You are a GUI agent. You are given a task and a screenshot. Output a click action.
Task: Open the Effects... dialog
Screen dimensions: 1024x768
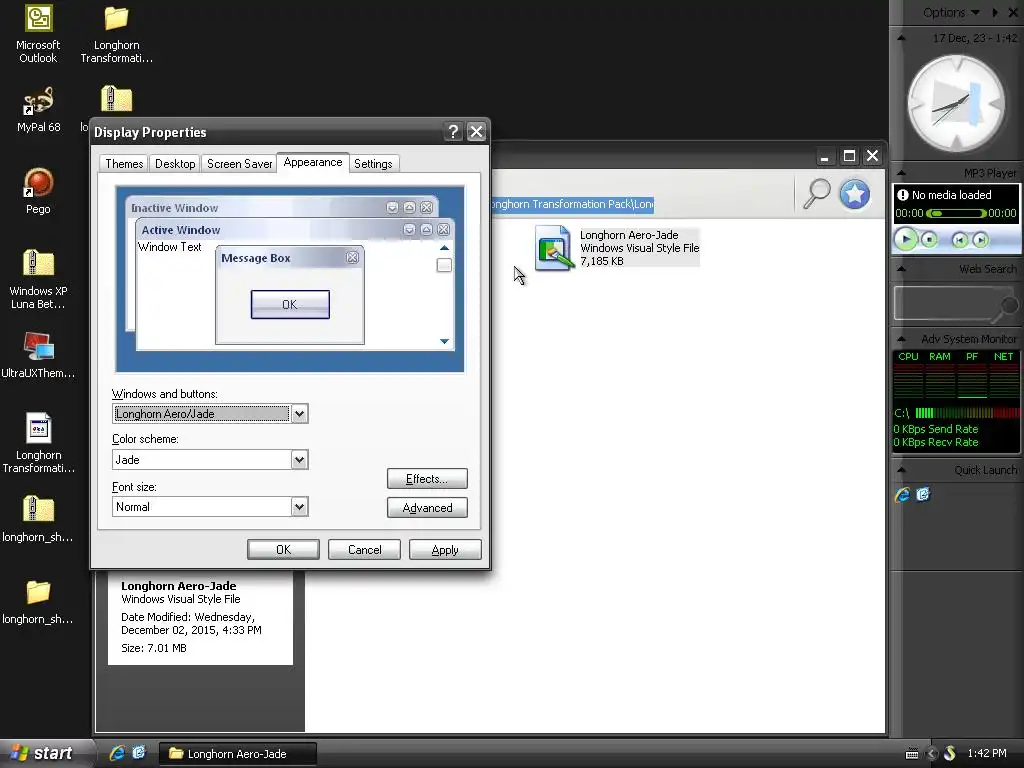[427, 479]
